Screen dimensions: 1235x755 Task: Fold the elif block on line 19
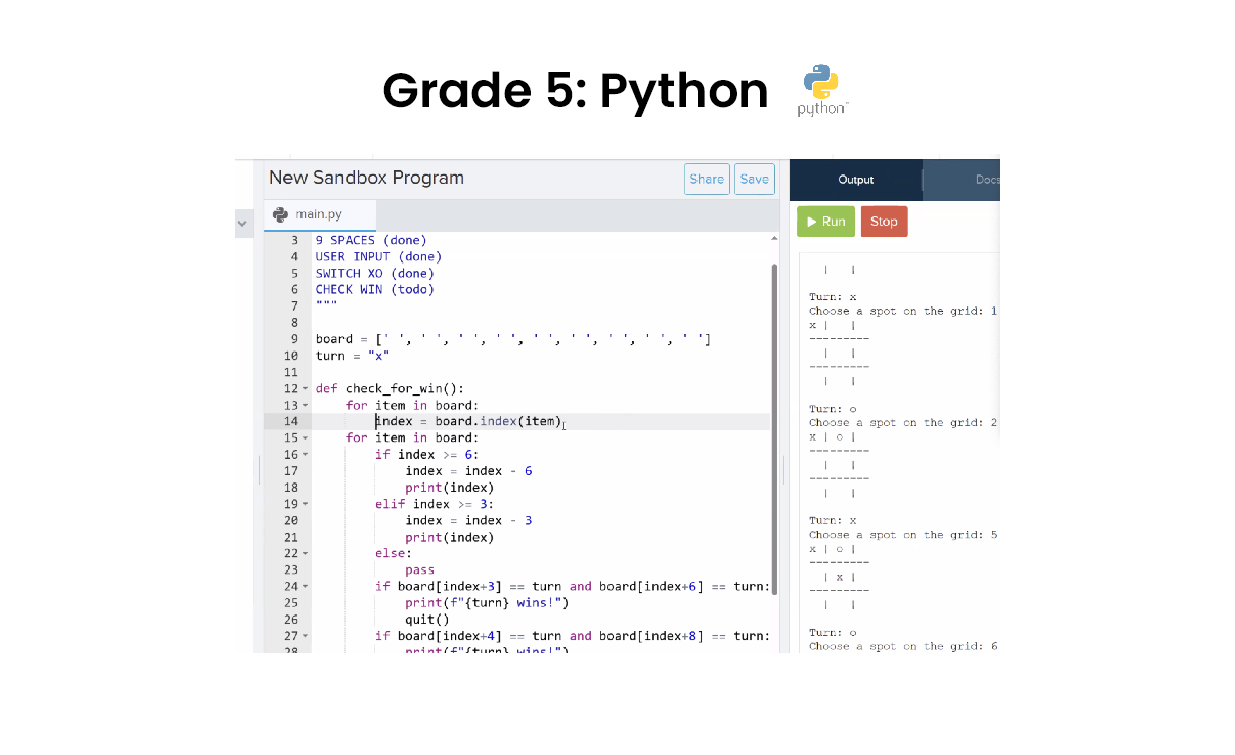click(305, 503)
